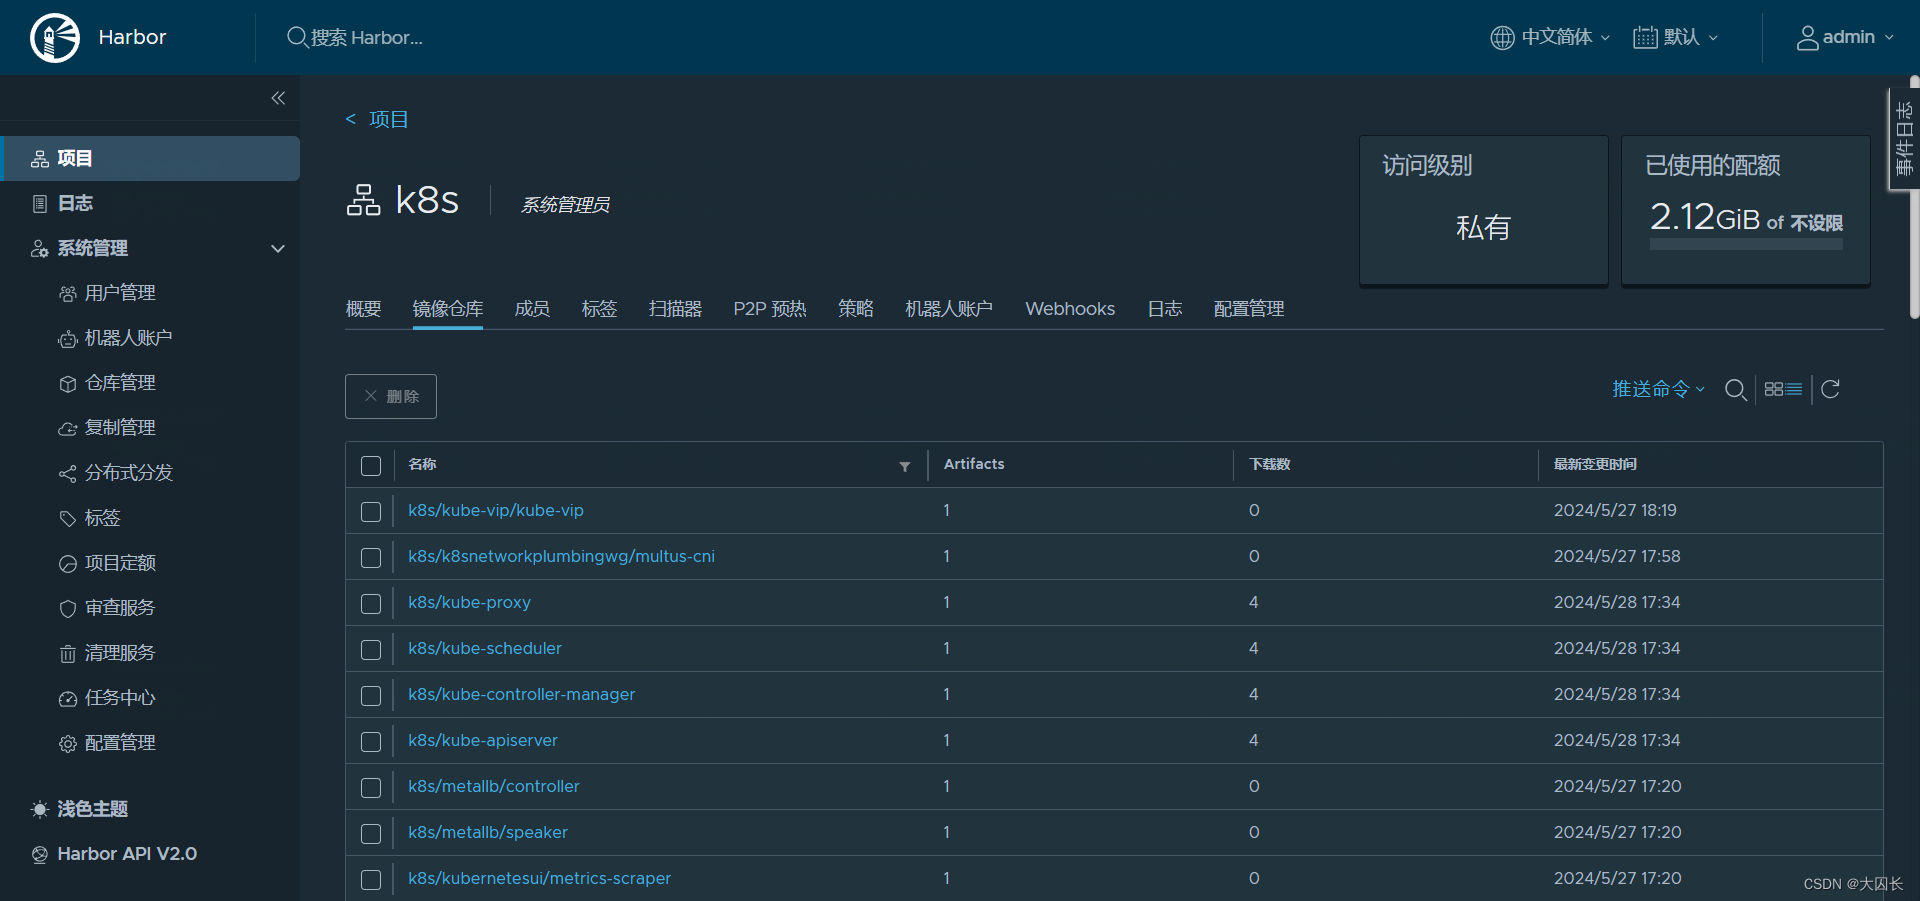Click the 任务中心 gauge icon
Screen dimensions: 1920x901
tap(68, 699)
